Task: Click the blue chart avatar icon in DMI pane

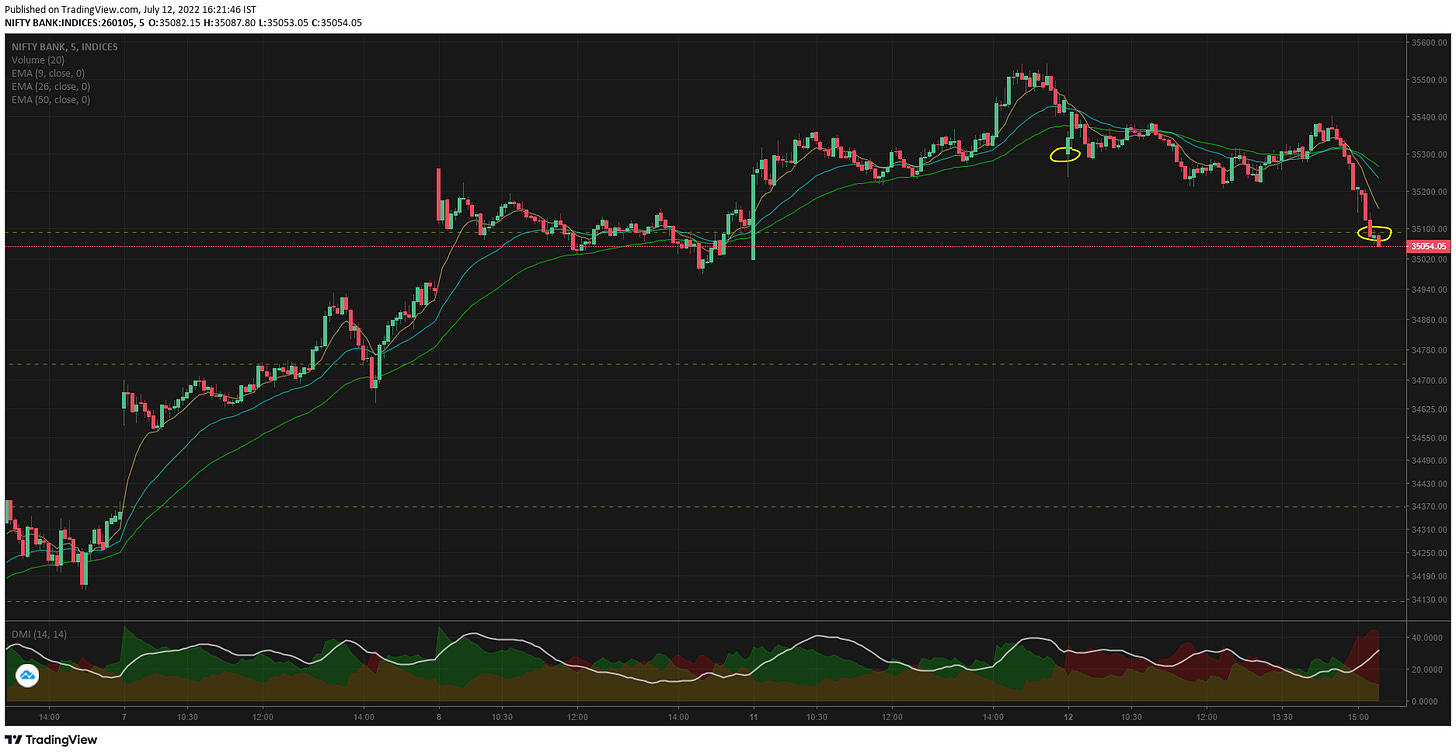Action: 28,676
